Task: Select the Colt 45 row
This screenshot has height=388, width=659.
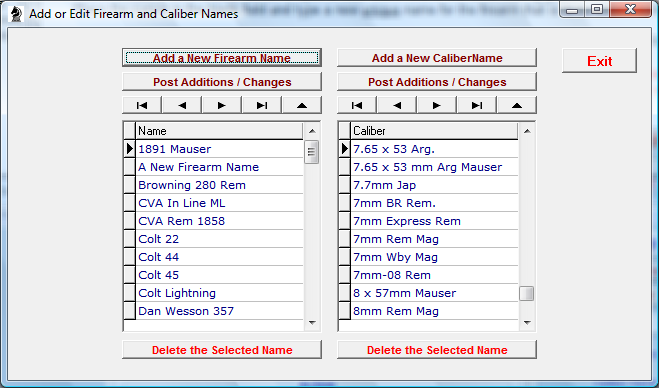Action: [219, 275]
